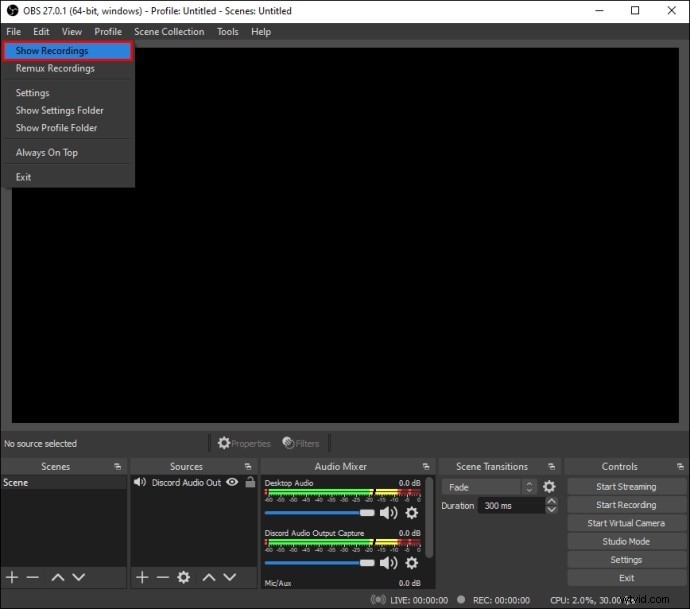The height and width of the screenshot is (609, 690).
Task: Move source up with arrow
Action: point(209,577)
